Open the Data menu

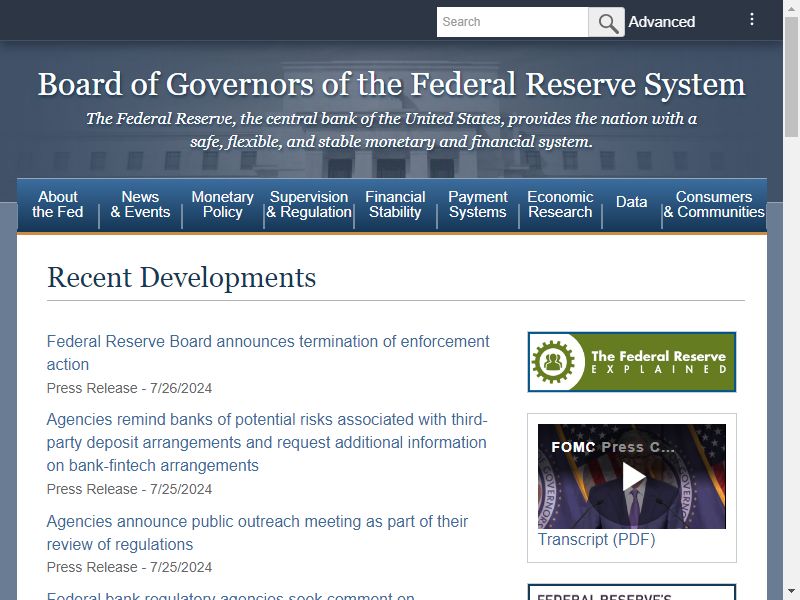(632, 203)
